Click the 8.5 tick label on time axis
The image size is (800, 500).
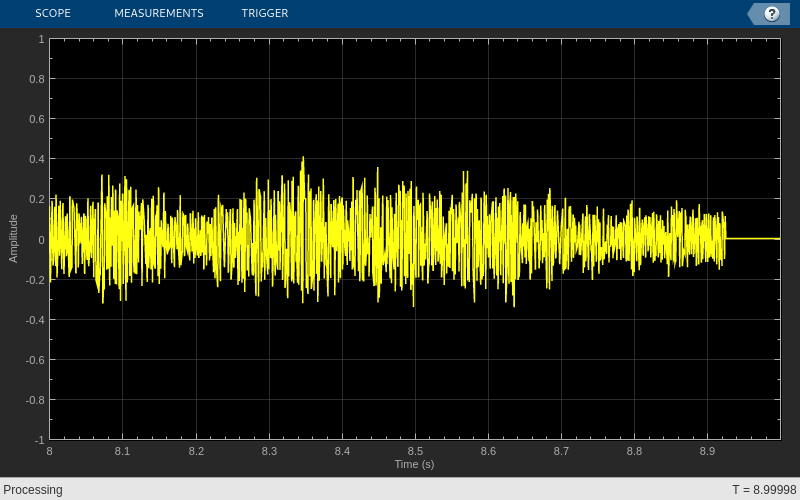415,452
